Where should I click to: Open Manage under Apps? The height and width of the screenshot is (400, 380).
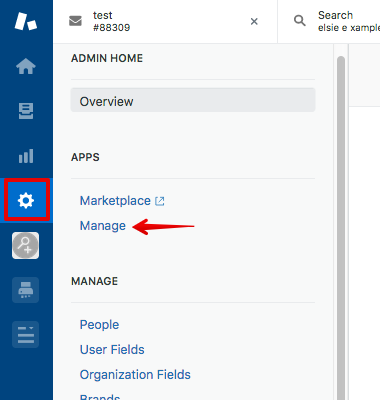(x=103, y=226)
